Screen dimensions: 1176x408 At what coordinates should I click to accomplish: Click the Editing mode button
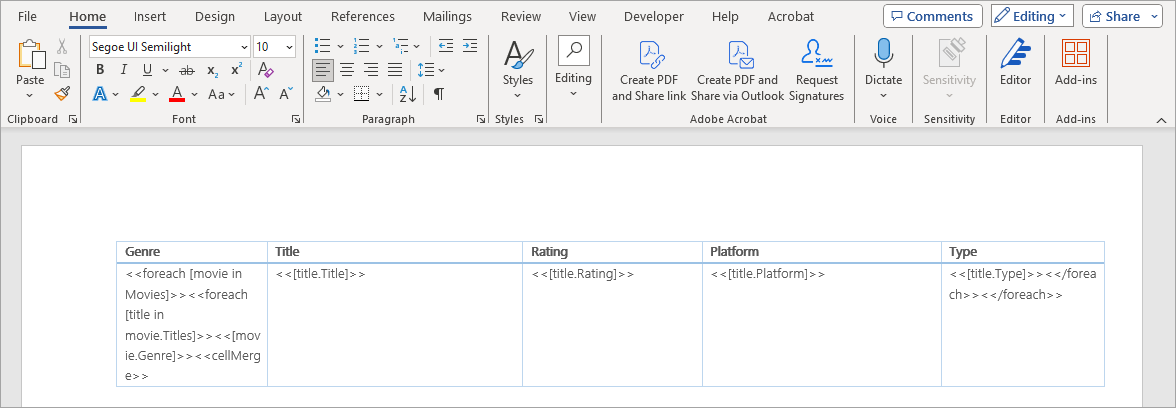point(1032,16)
